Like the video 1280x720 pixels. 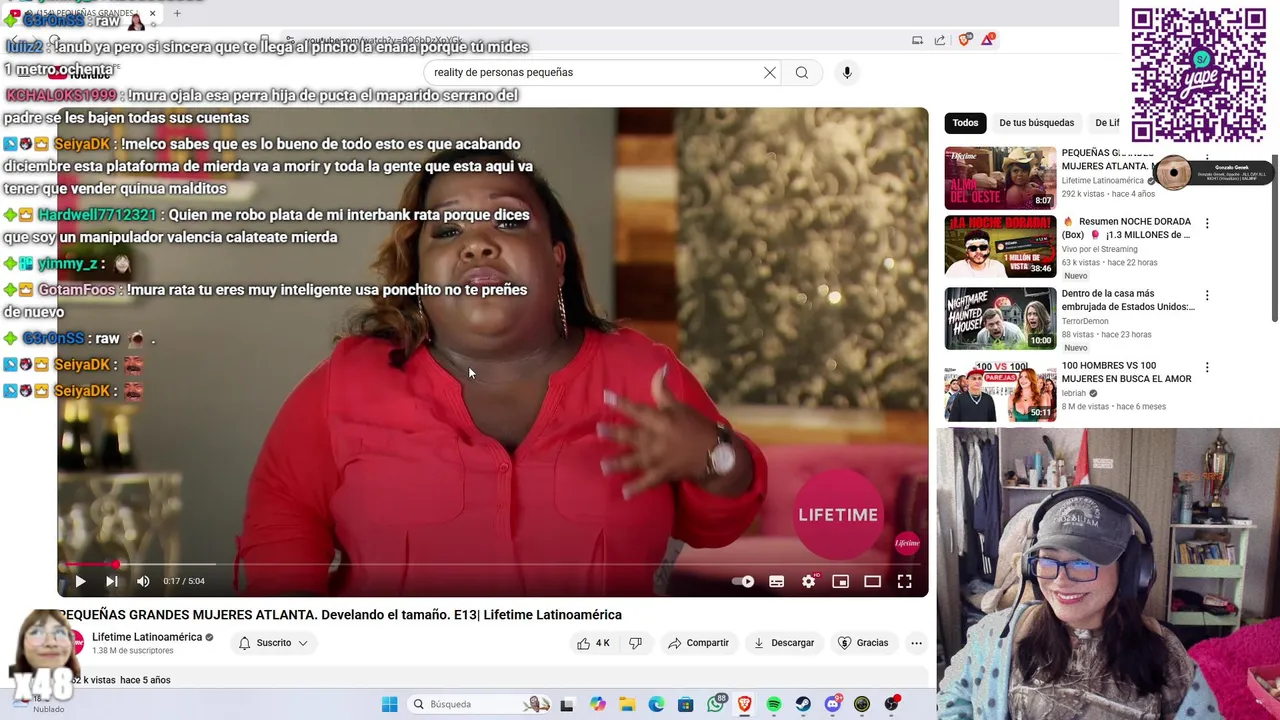pos(593,643)
